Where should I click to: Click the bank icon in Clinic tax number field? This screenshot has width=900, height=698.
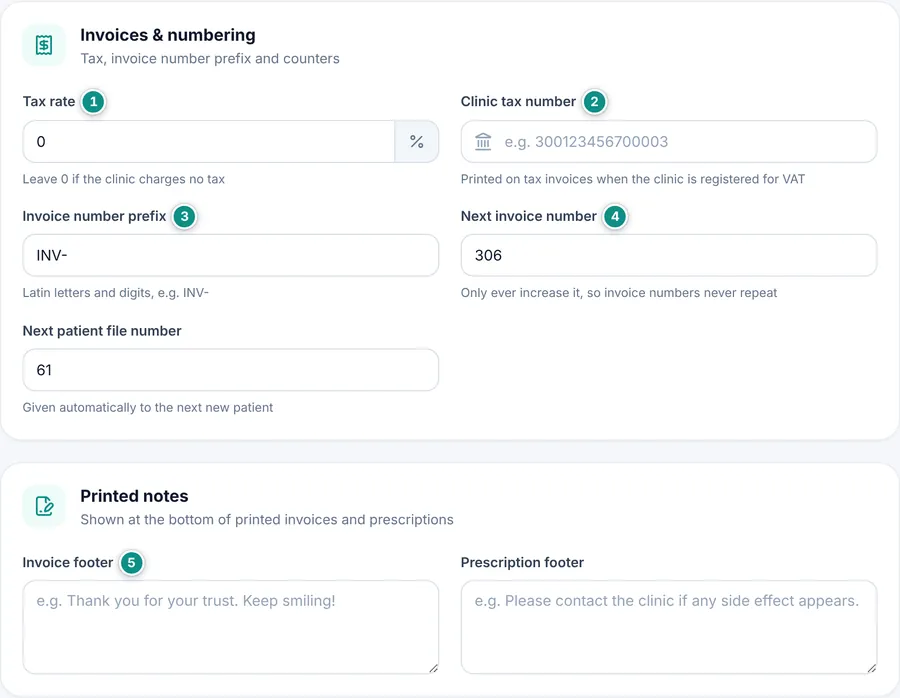[483, 141]
